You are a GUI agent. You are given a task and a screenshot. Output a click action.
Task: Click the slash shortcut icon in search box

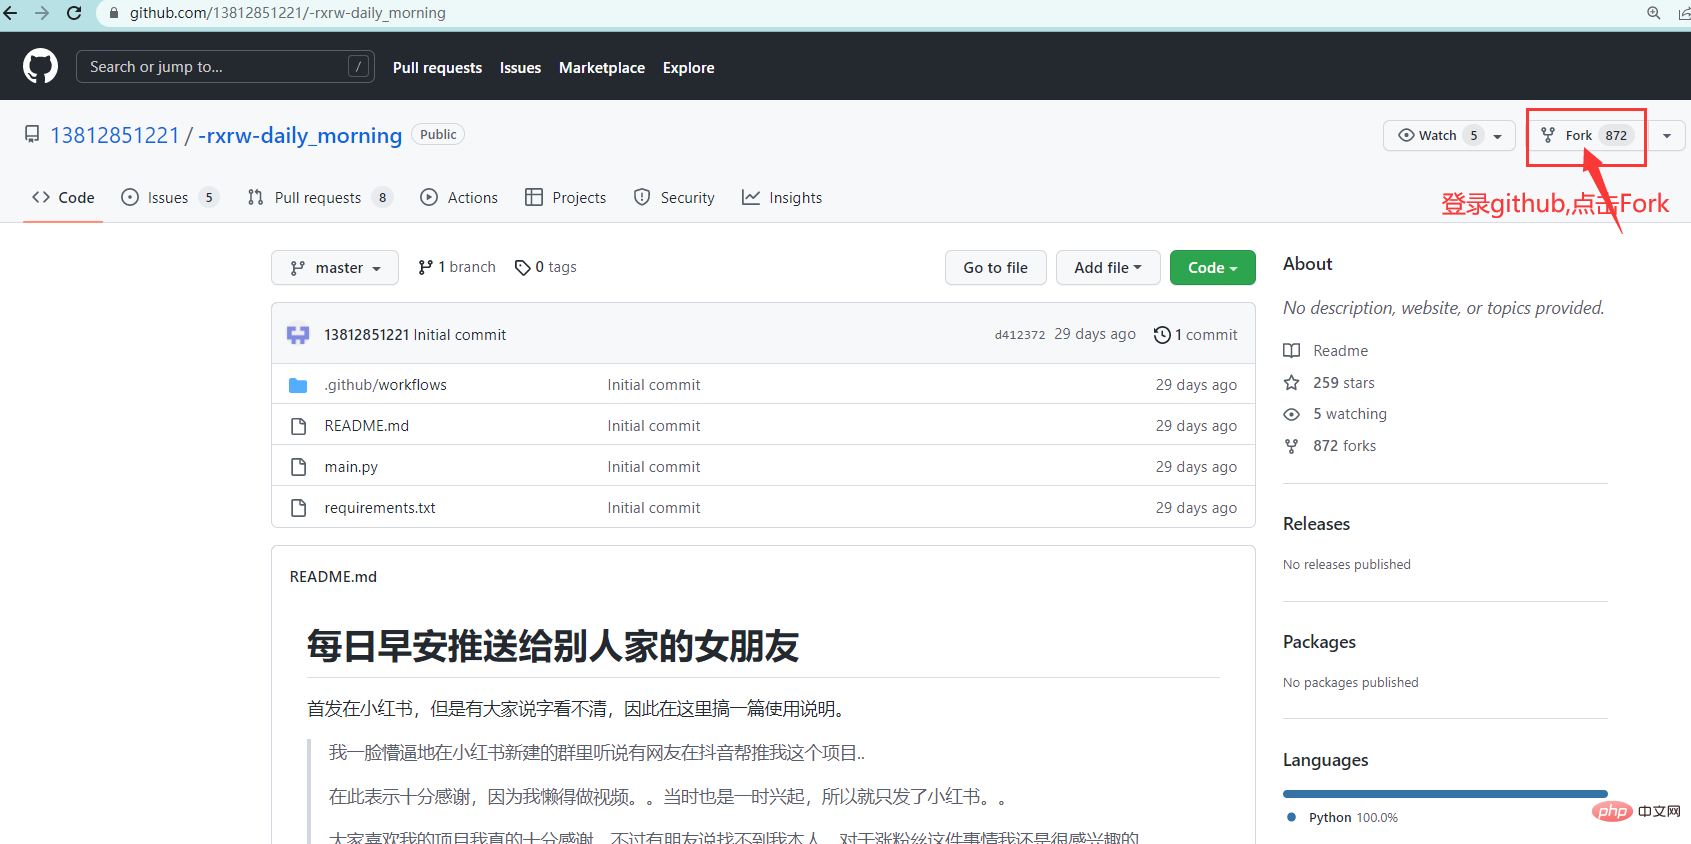tap(358, 67)
